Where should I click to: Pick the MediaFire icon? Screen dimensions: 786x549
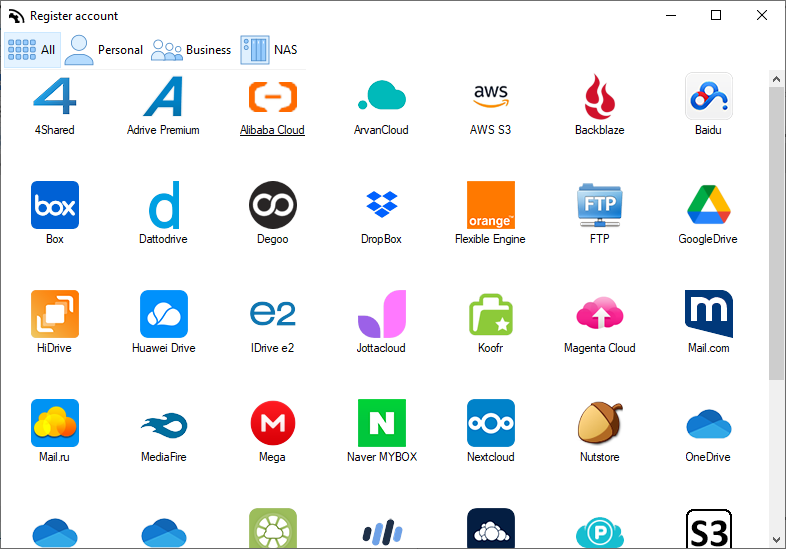(x=164, y=425)
